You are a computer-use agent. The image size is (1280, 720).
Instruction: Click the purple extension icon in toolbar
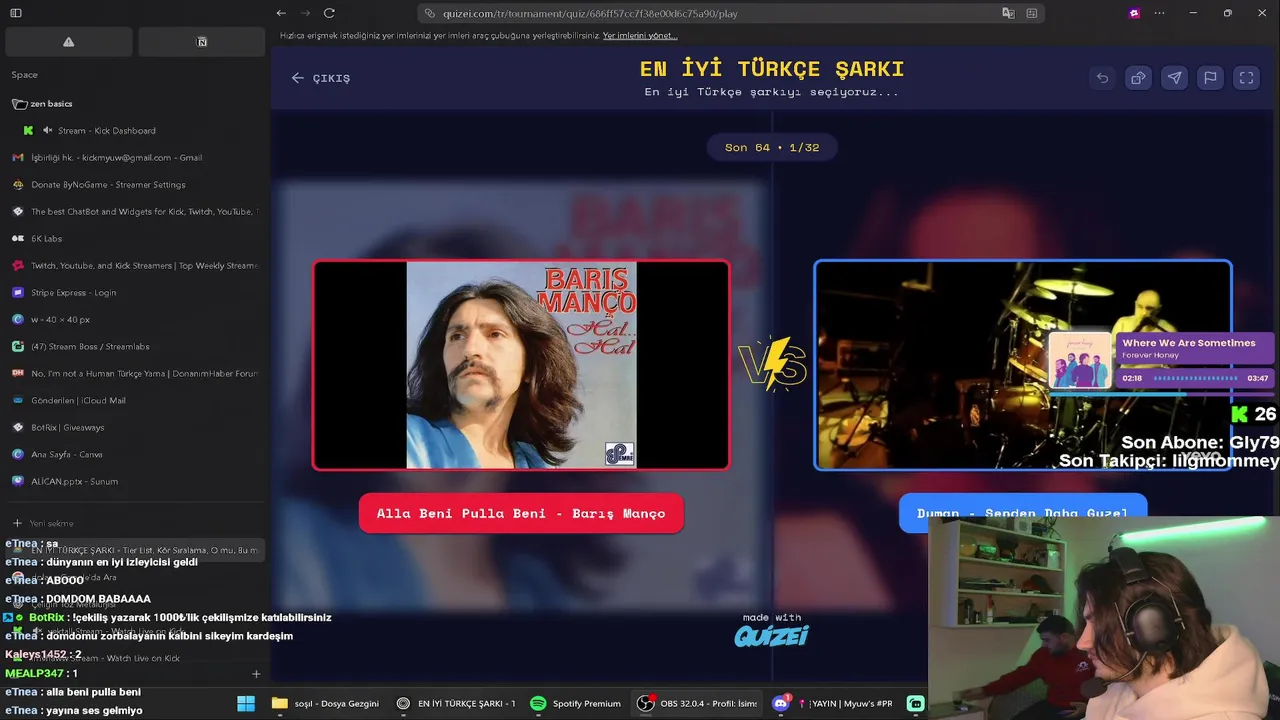(x=1133, y=13)
